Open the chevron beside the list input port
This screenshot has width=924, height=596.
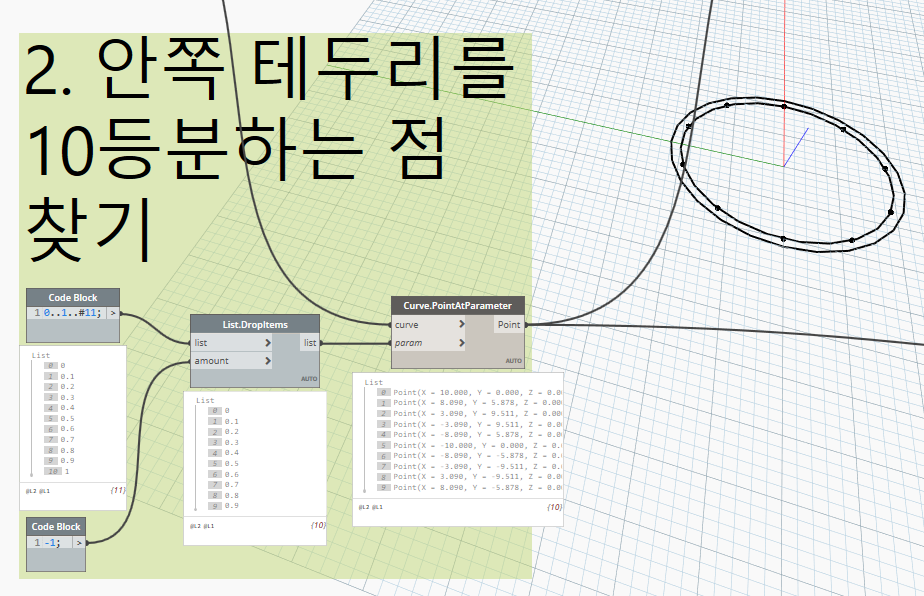tap(268, 343)
